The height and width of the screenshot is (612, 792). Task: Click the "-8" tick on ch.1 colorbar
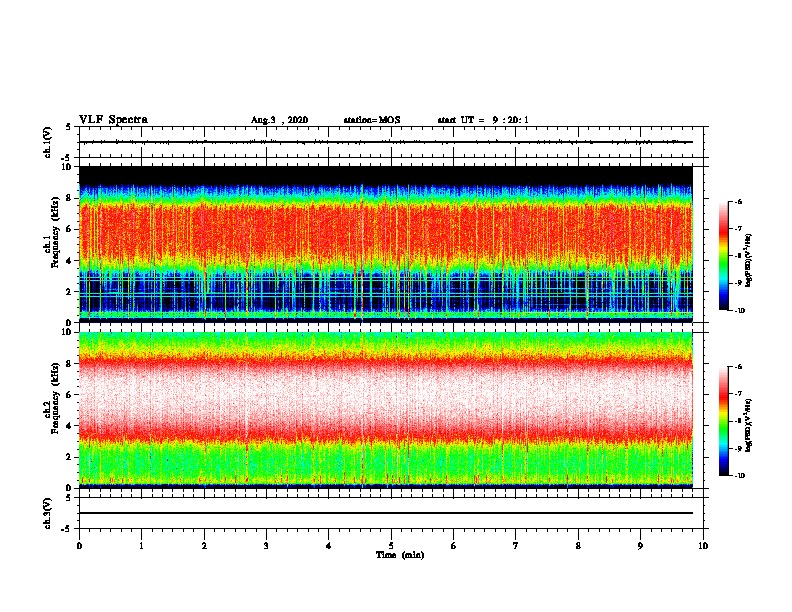(x=738, y=256)
